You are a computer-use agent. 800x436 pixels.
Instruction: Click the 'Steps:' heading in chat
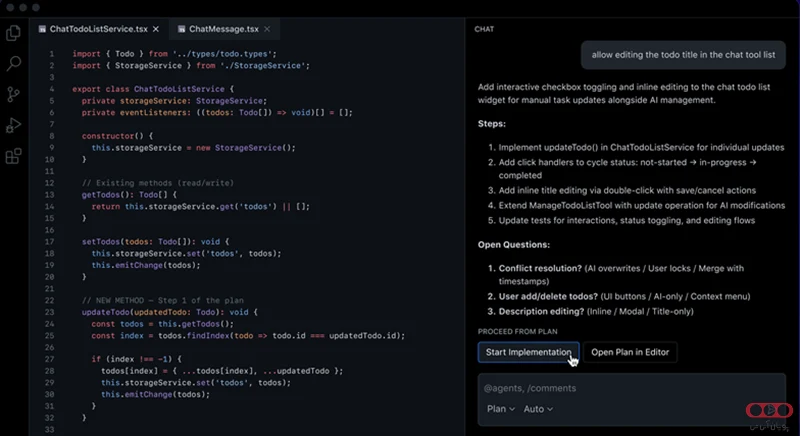(x=492, y=124)
